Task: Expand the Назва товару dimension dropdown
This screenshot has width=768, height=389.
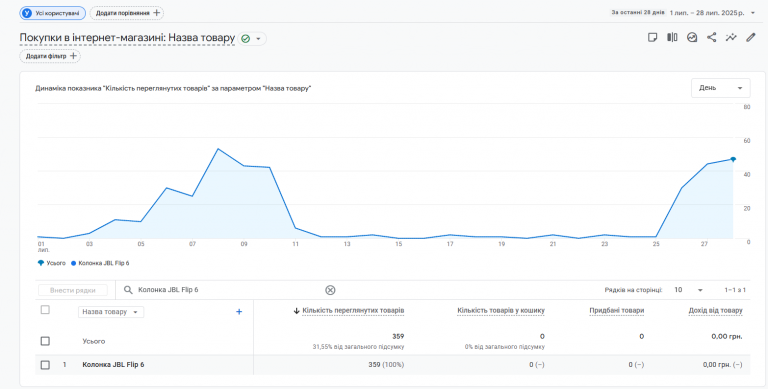Action: click(111, 312)
